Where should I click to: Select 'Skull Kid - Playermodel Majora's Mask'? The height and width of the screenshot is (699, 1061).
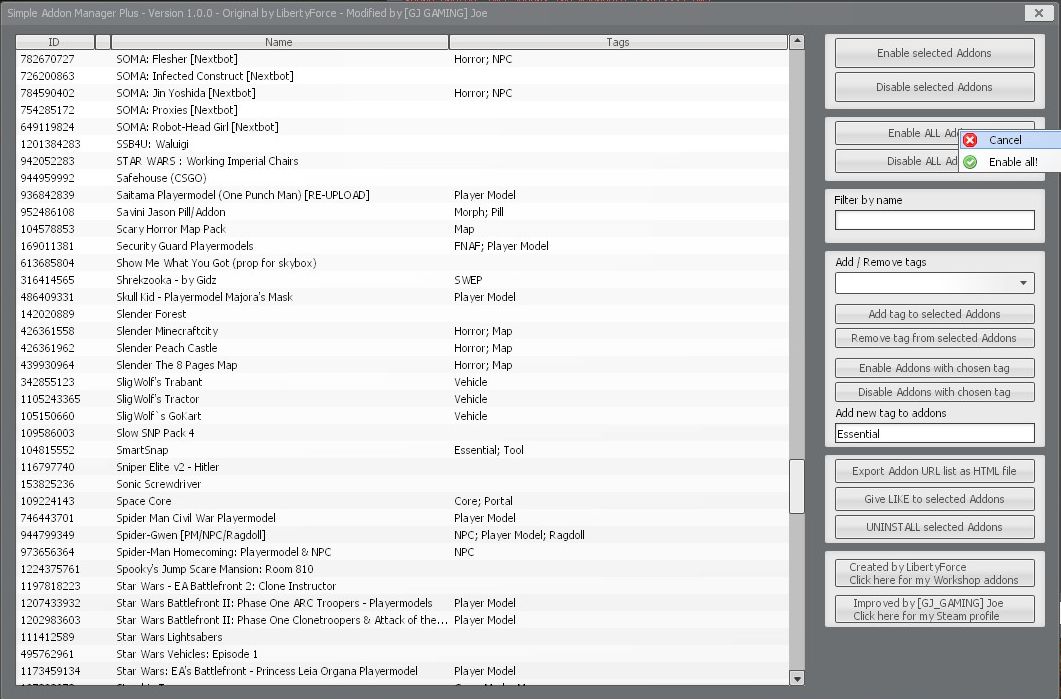[x=402, y=296]
